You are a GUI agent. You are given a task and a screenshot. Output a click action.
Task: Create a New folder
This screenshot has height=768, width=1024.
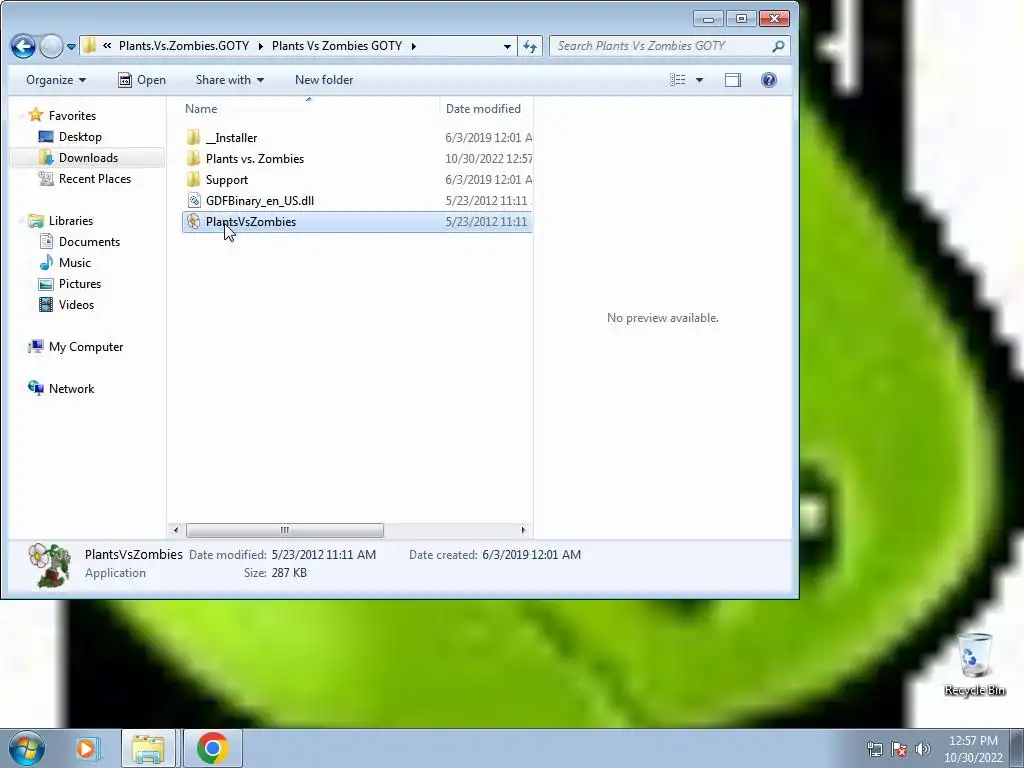tap(324, 80)
